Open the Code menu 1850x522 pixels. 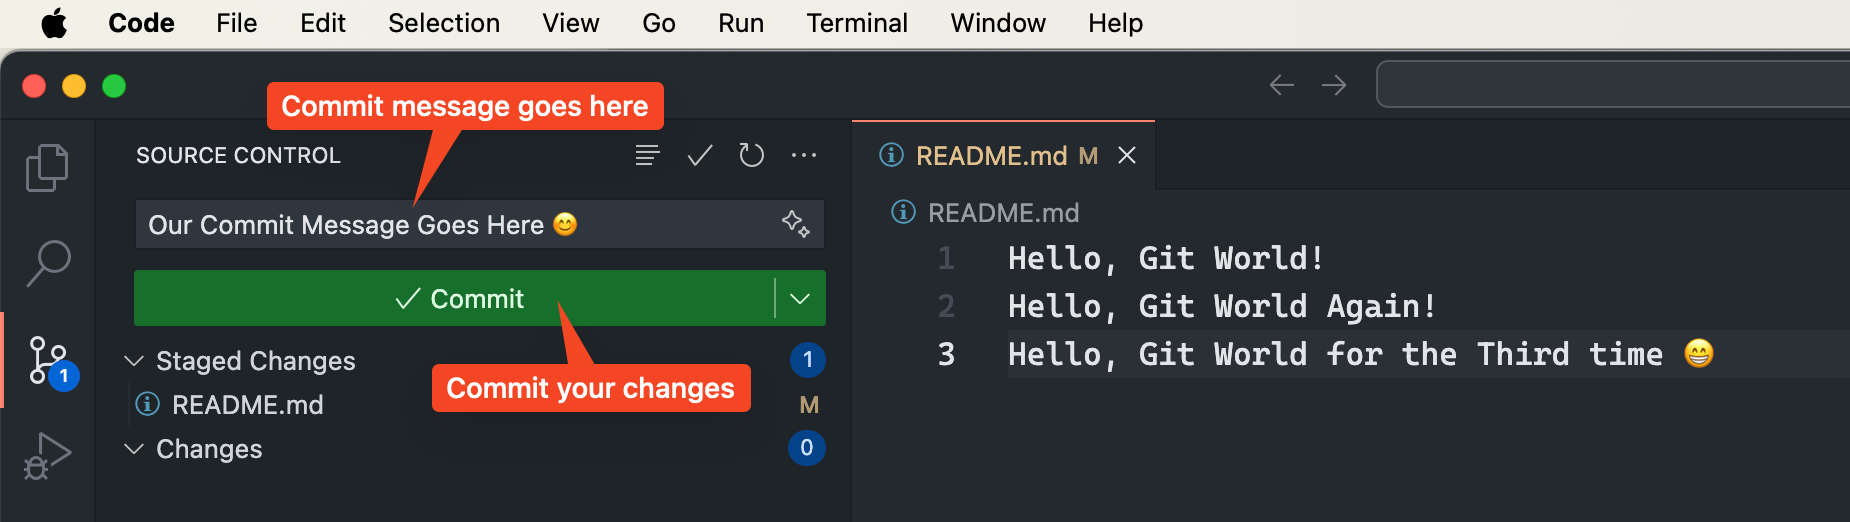tap(141, 22)
